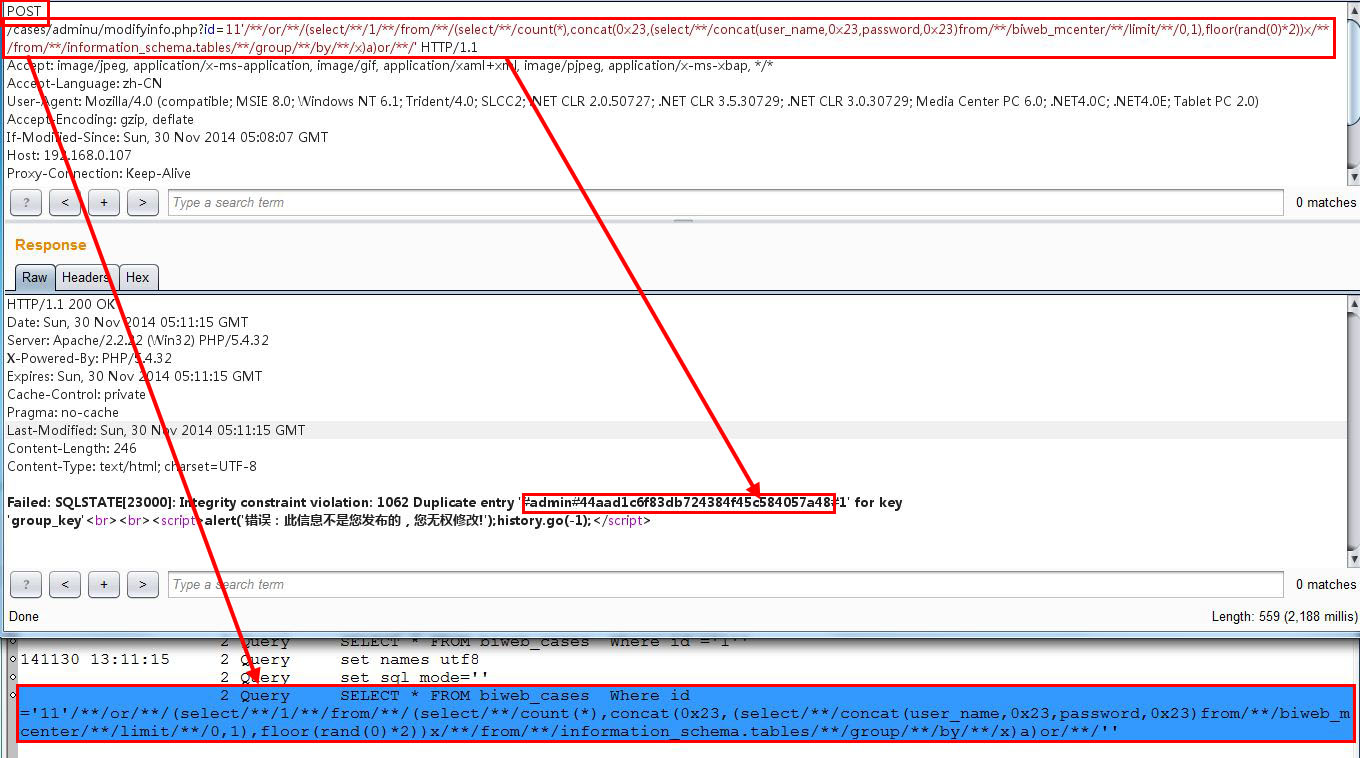Click the response pane scrollbar down arrow
This screenshot has width=1360, height=758.
(x=1353, y=559)
